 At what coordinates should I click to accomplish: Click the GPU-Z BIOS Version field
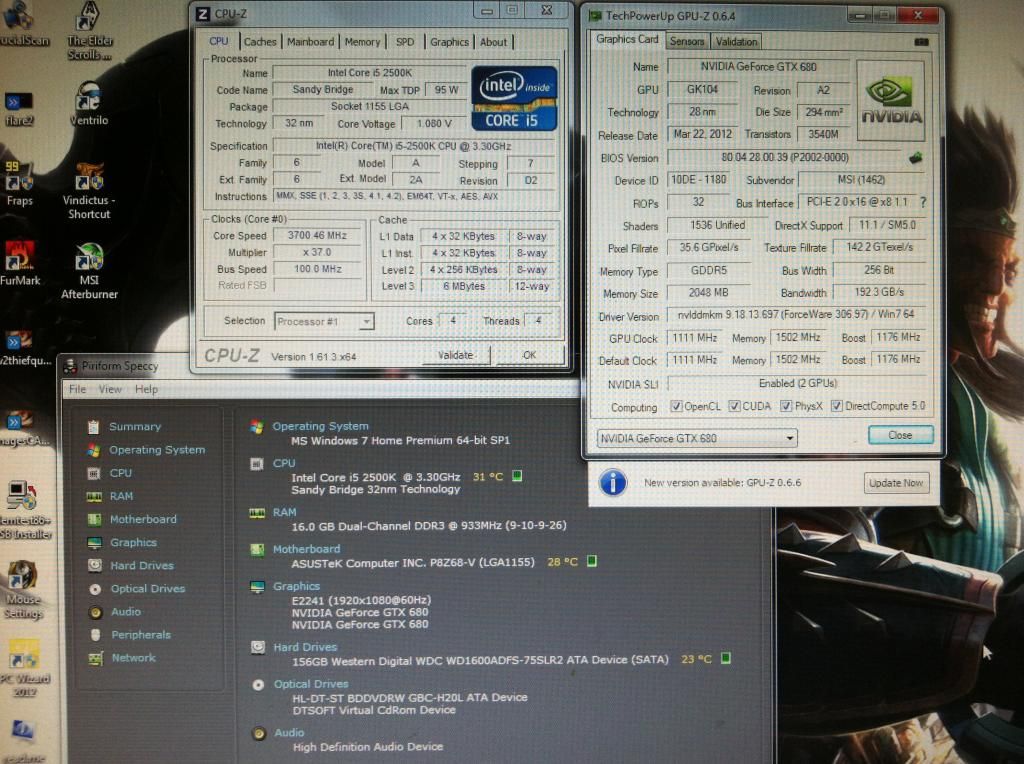tap(786, 157)
